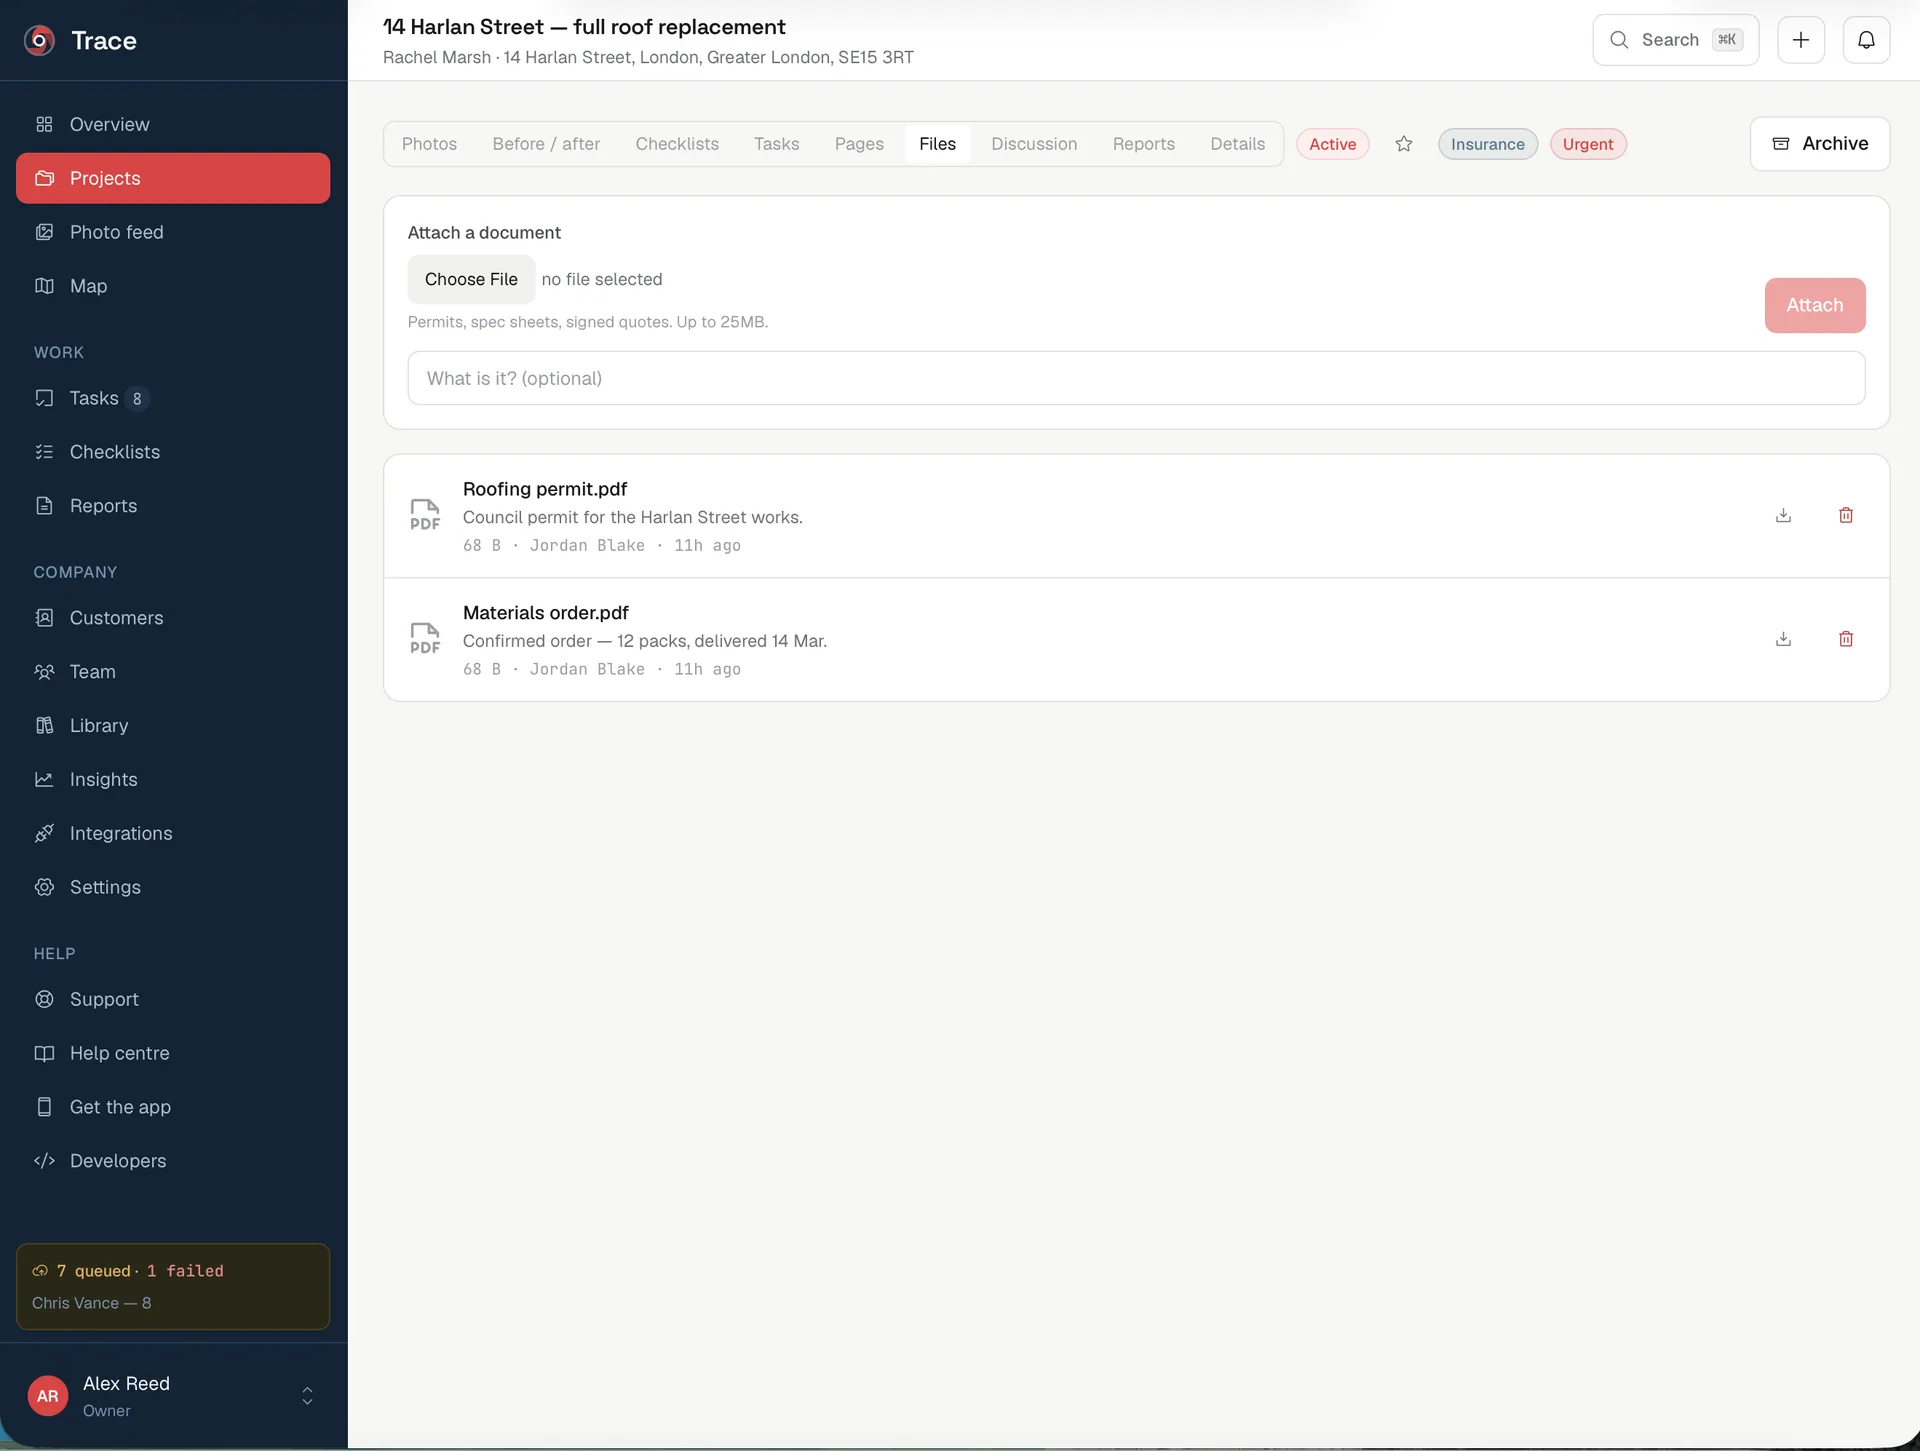Delete the Roofing permit.pdf file
This screenshot has width=1920, height=1451.
[1846, 515]
